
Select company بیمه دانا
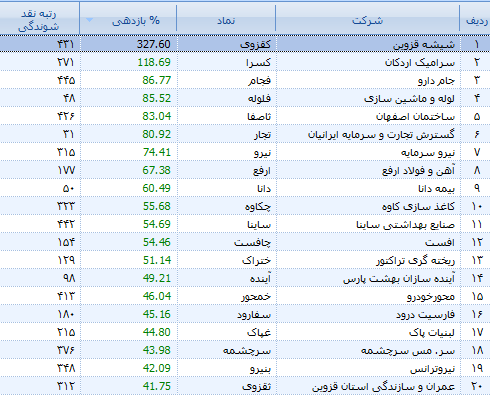coord(437,188)
